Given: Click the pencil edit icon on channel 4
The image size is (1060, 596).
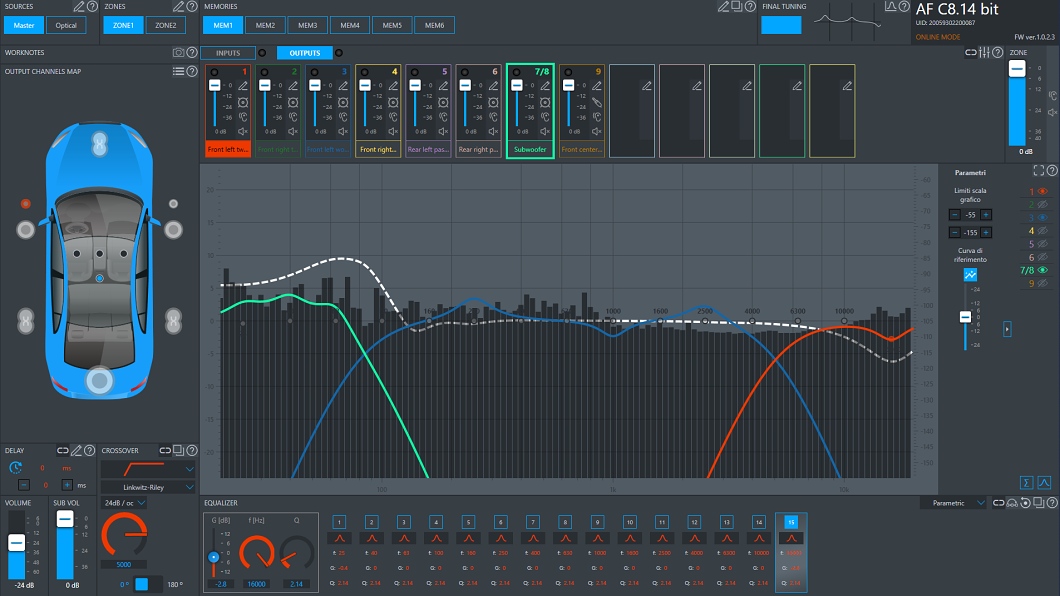Looking at the screenshot, I should coord(394,86).
